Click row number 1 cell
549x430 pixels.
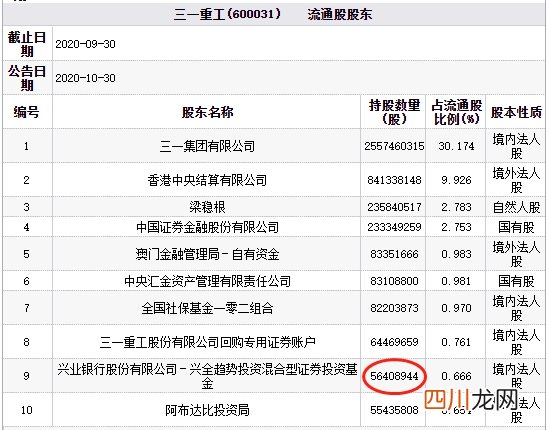click(27, 146)
